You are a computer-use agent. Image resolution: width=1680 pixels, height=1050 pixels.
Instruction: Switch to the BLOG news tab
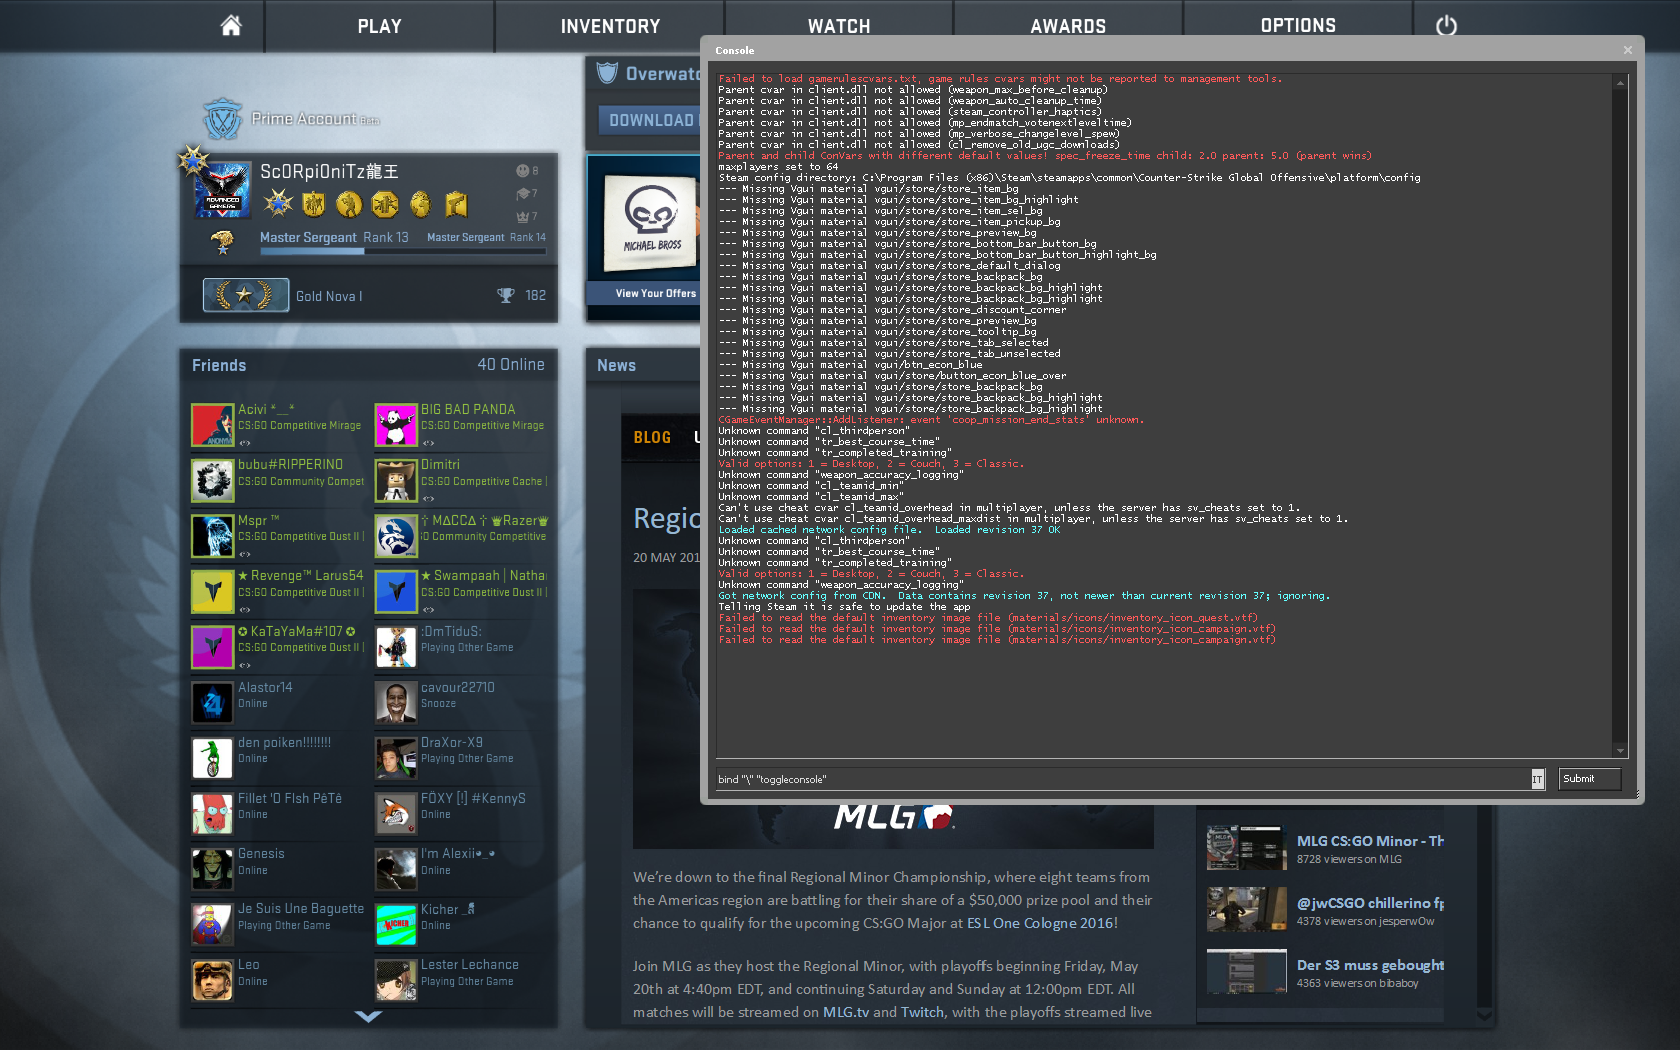click(x=652, y=438)
